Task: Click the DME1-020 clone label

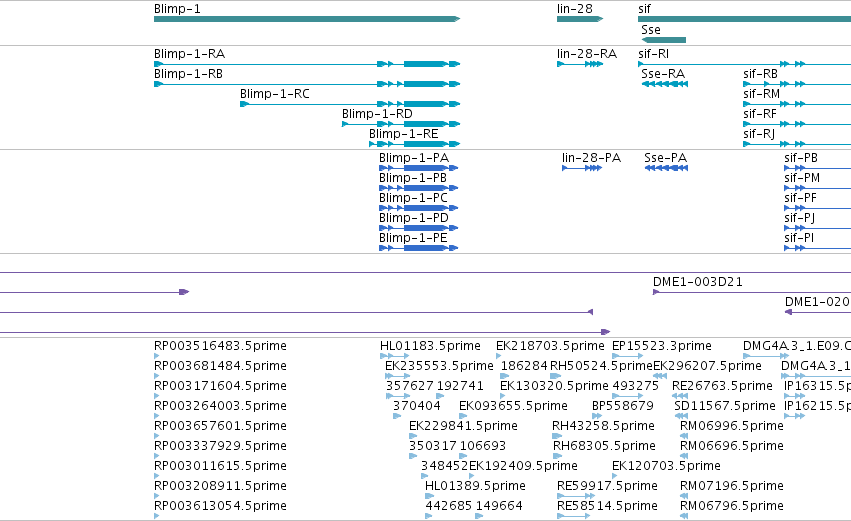Action: (x=817, y=302)
